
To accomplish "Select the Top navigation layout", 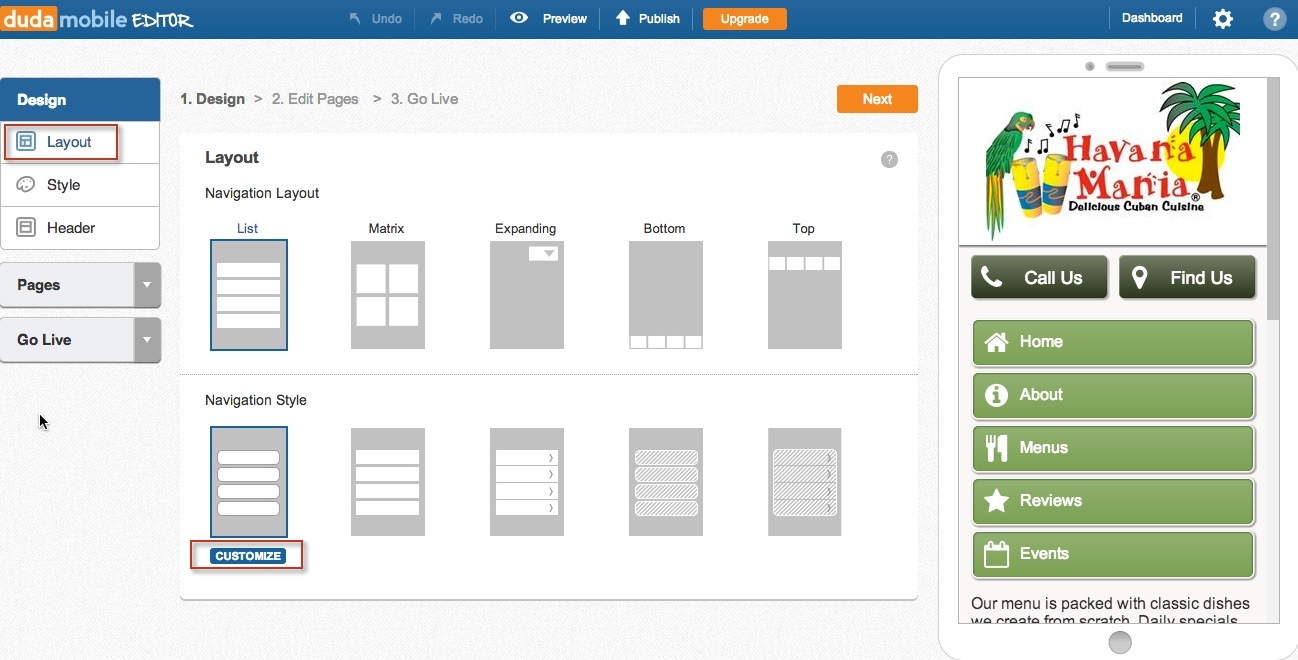I will 805,295.
